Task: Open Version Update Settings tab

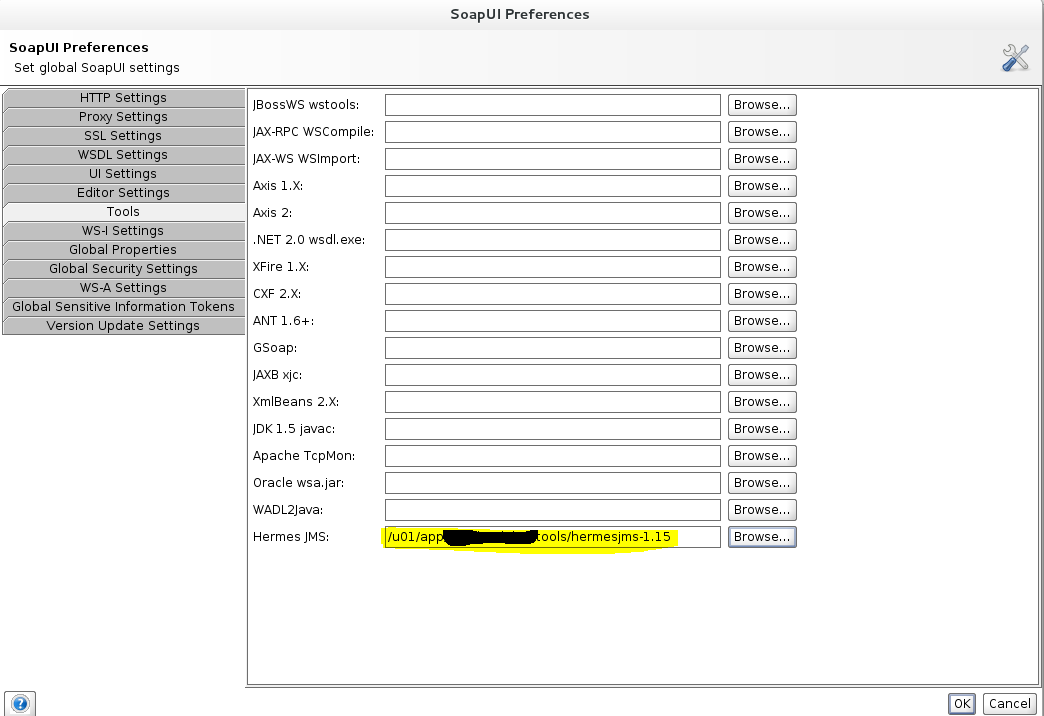Action: pyautogui.click(x=123, y=326)
